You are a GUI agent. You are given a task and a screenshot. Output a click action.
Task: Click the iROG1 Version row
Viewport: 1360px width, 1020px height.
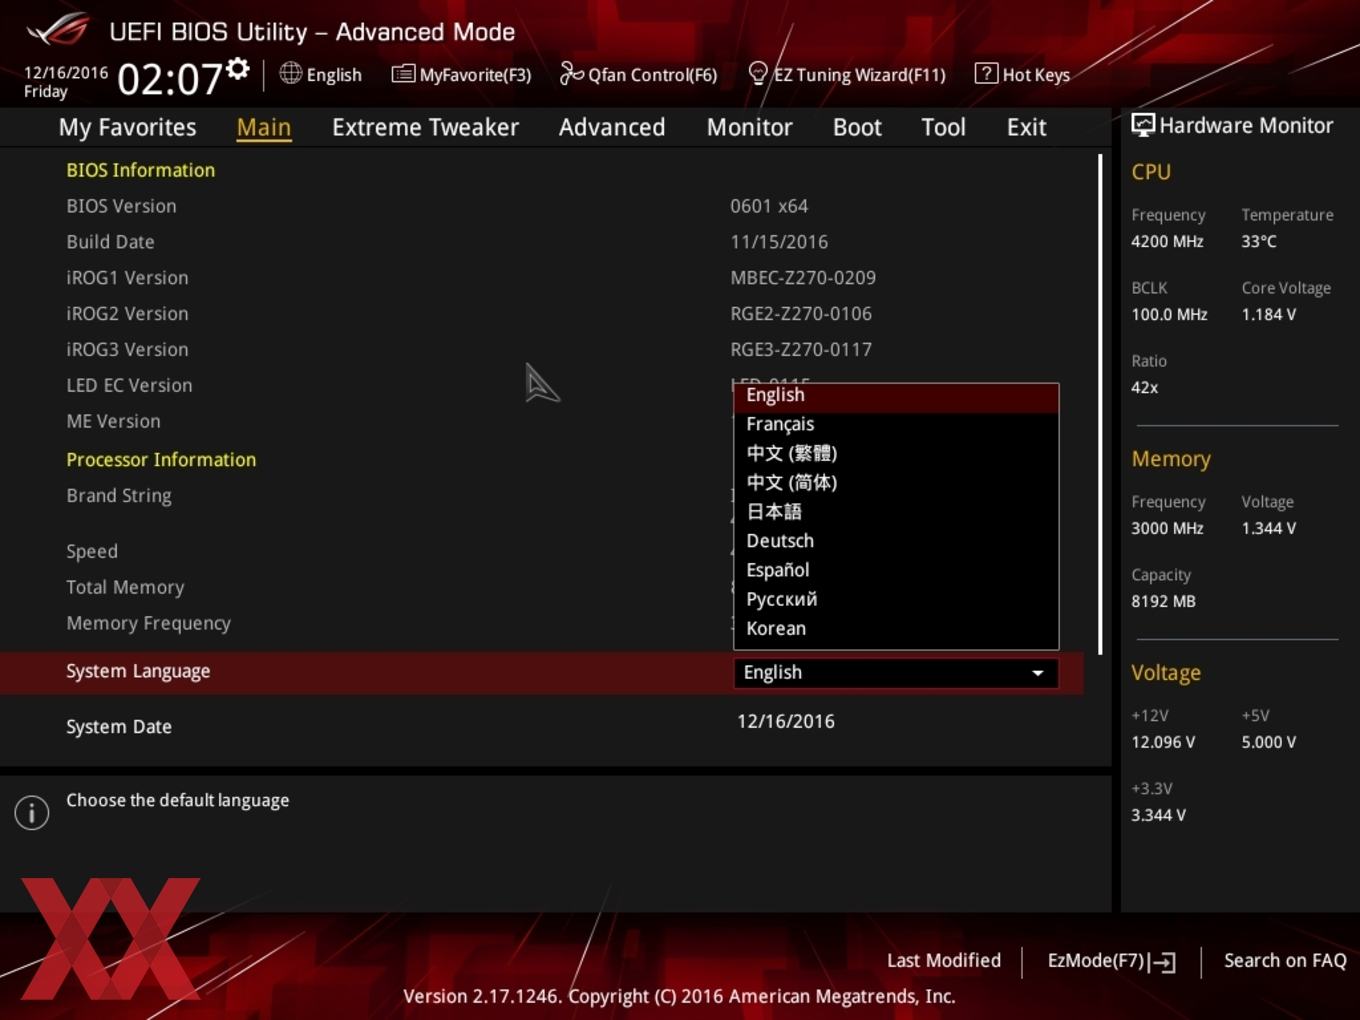[542, 278]
